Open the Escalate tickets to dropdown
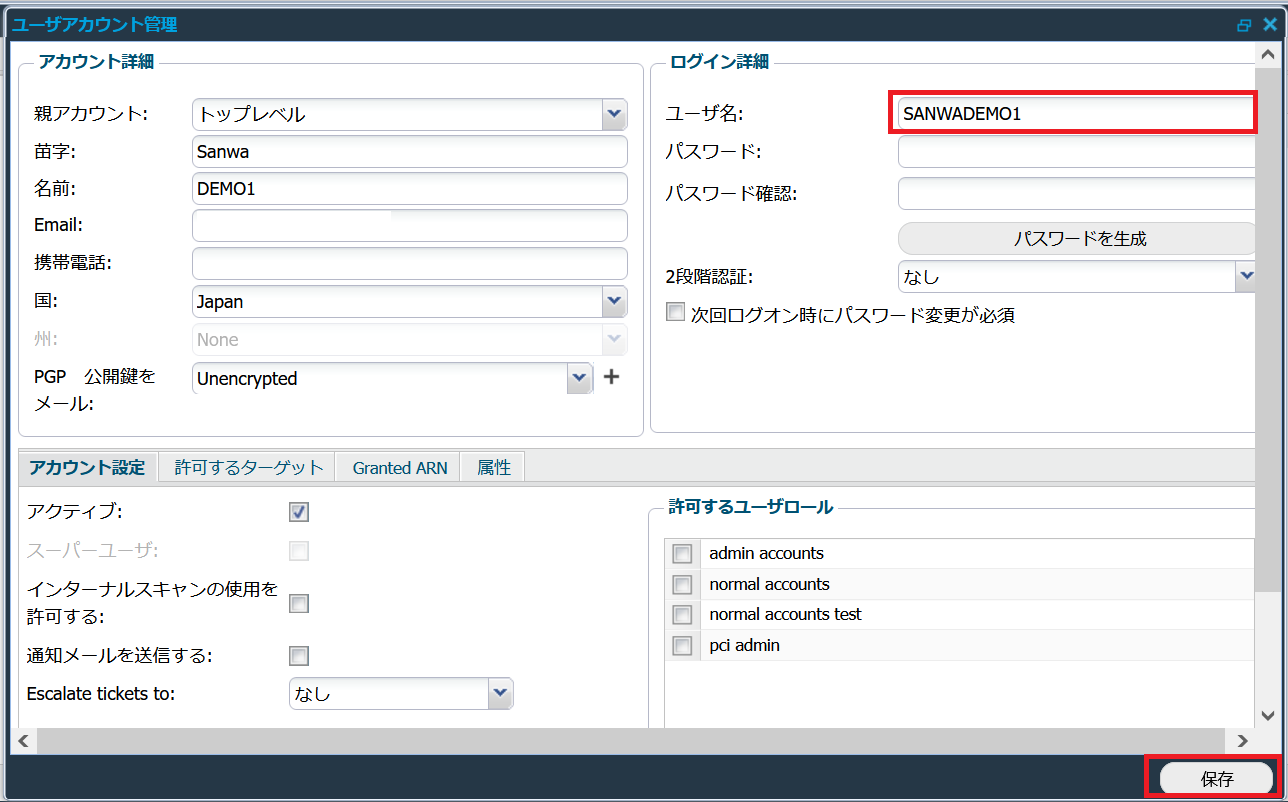 click(x=500, y=693)
